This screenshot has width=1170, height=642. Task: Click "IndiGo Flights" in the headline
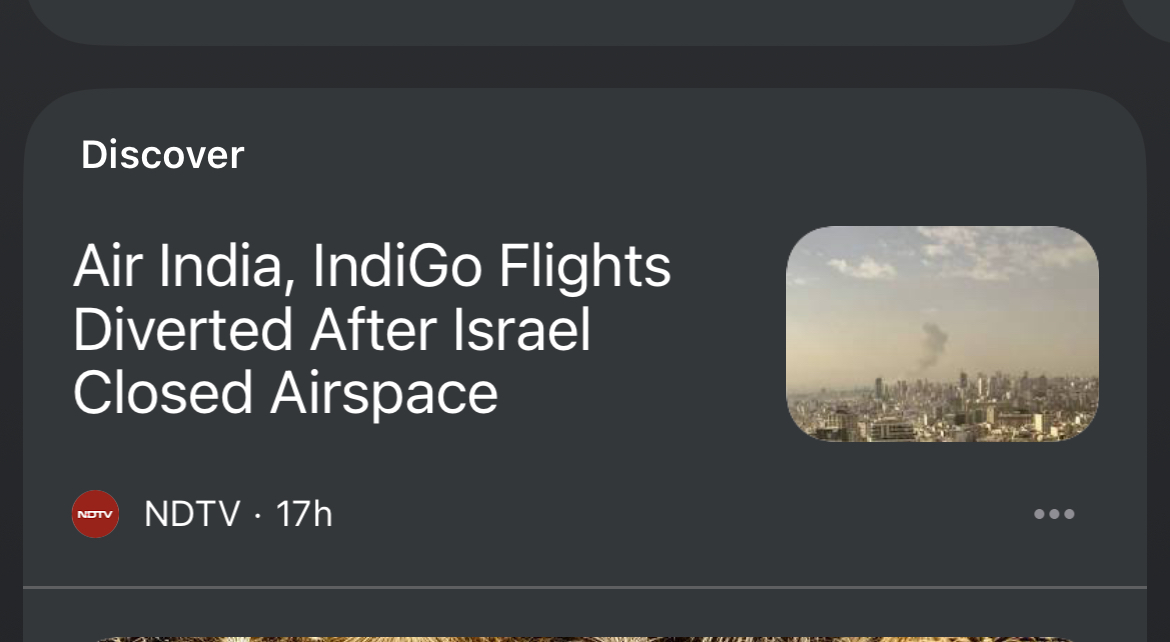(492, 267)
